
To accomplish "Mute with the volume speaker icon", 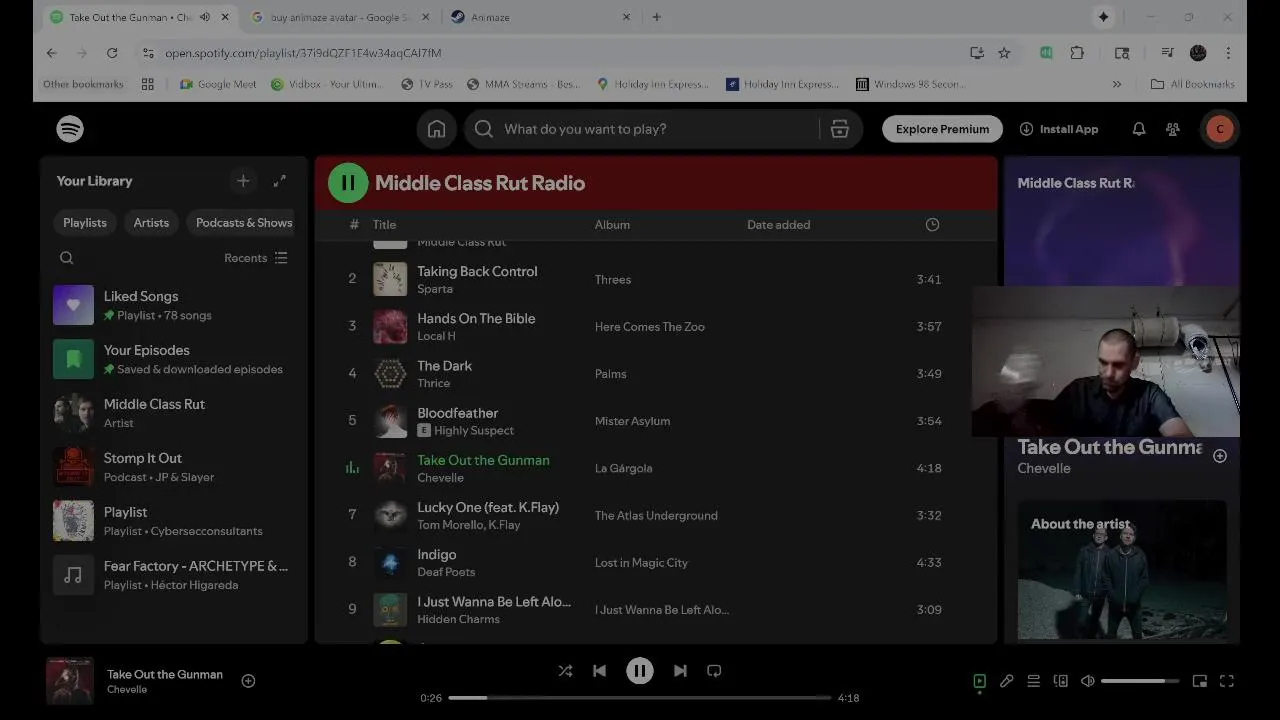I will point(1088,681).
